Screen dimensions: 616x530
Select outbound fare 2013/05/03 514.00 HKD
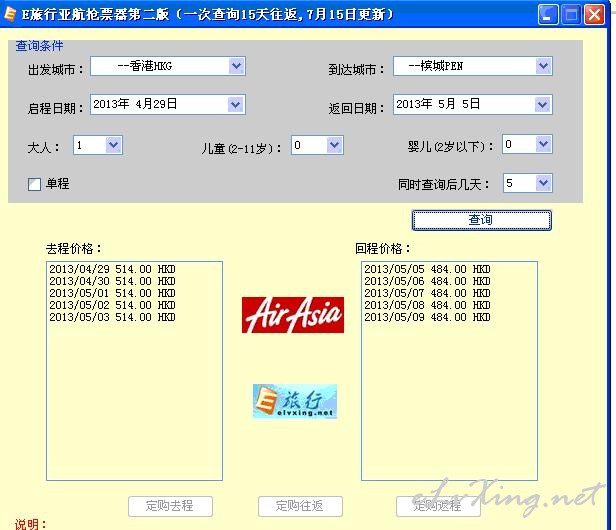pyautogui.click(x=112, y=317)
